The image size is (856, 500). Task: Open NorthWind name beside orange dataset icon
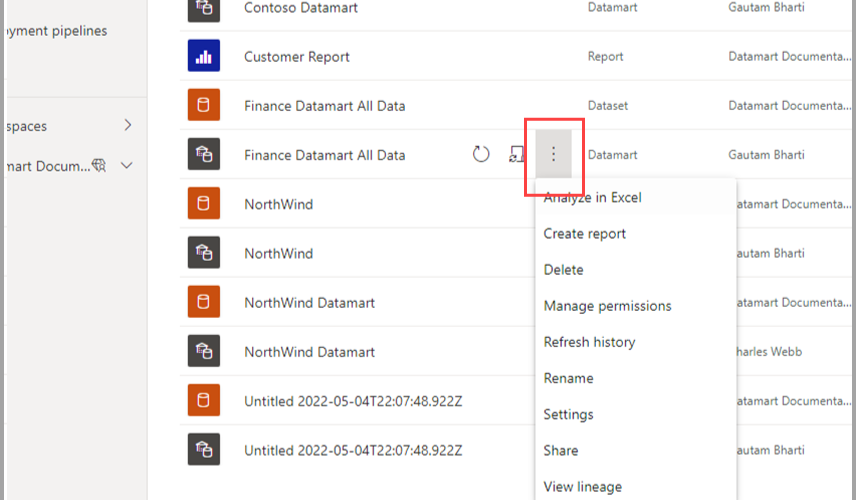click(x=278, y=204)
